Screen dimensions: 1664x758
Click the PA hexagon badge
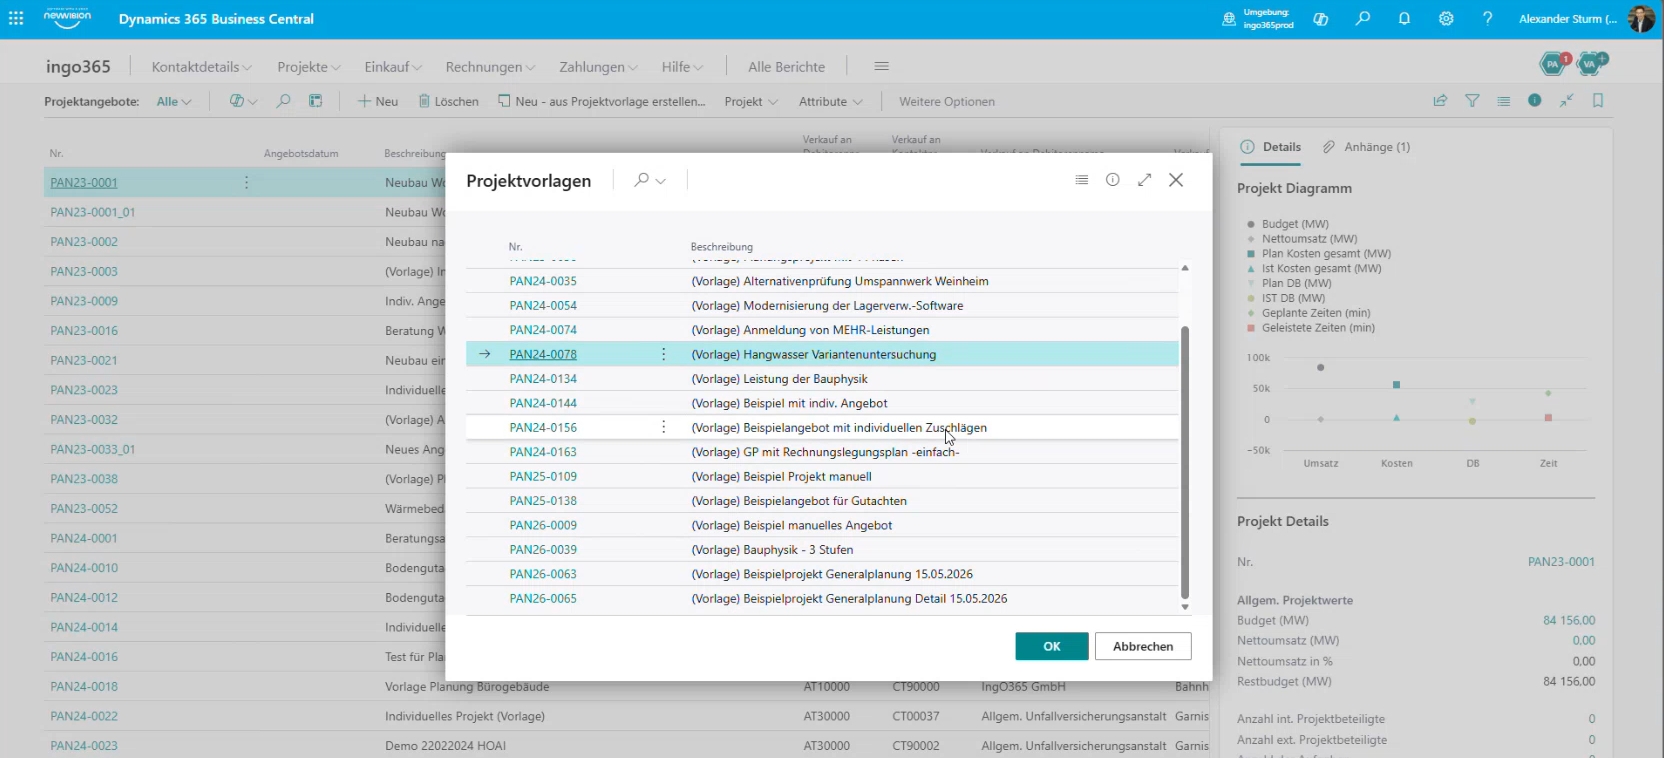[1554, 64]
